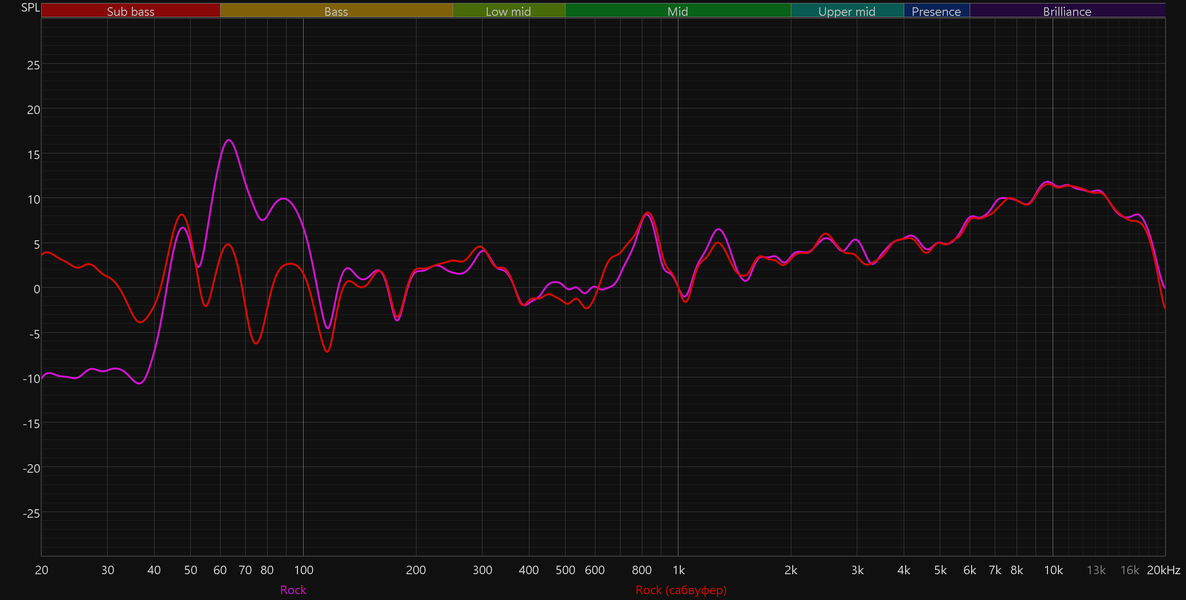Viewport: 1186px width, 600px height.
Task: Click the SPL axis label
Action: point(30,9)
